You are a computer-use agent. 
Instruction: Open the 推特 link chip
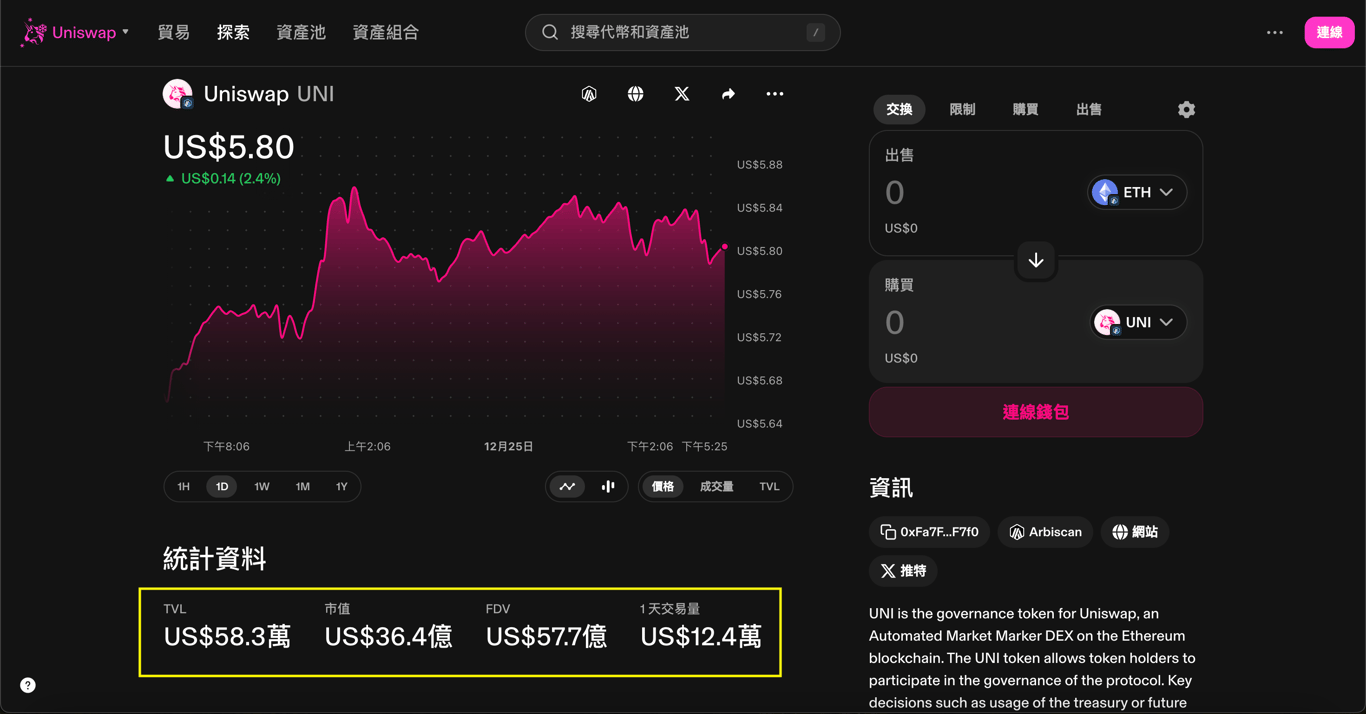coord(903,571)
